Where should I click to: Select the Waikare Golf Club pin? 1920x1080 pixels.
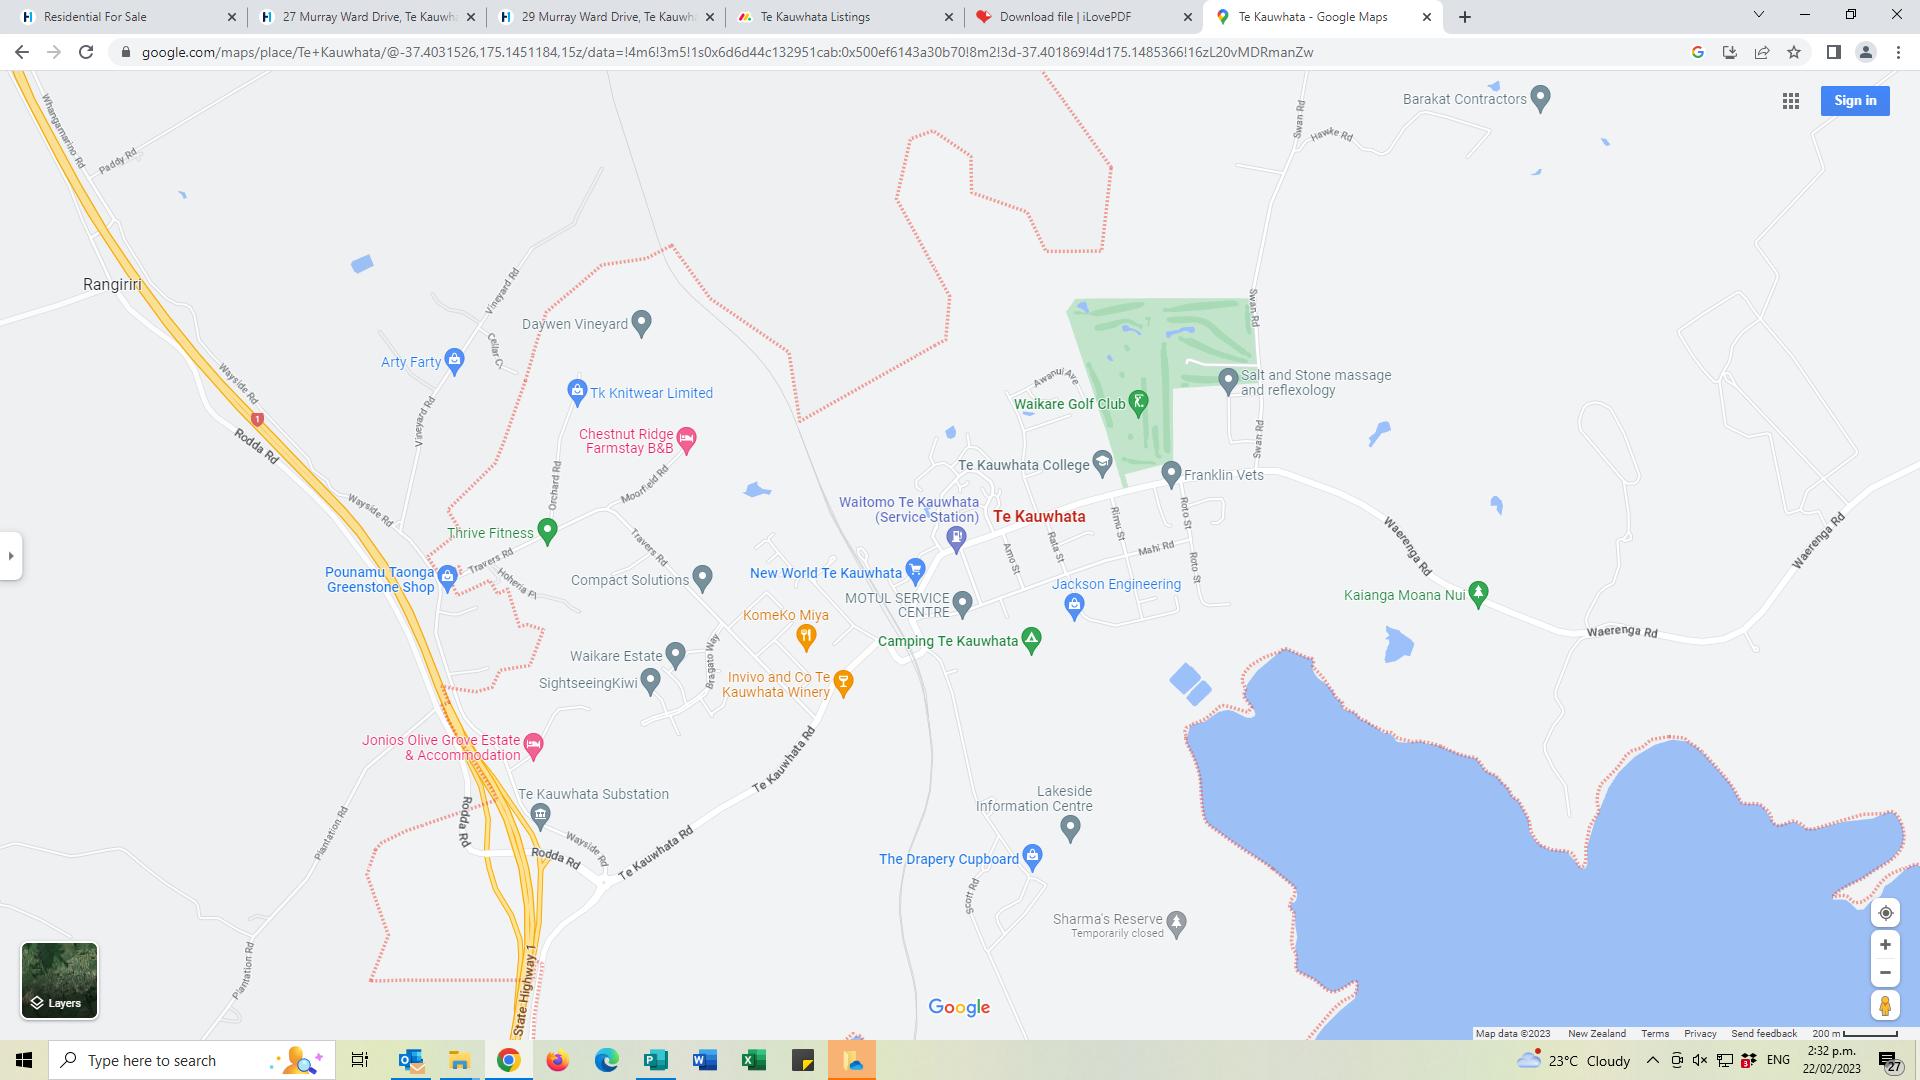(1138, 403)
